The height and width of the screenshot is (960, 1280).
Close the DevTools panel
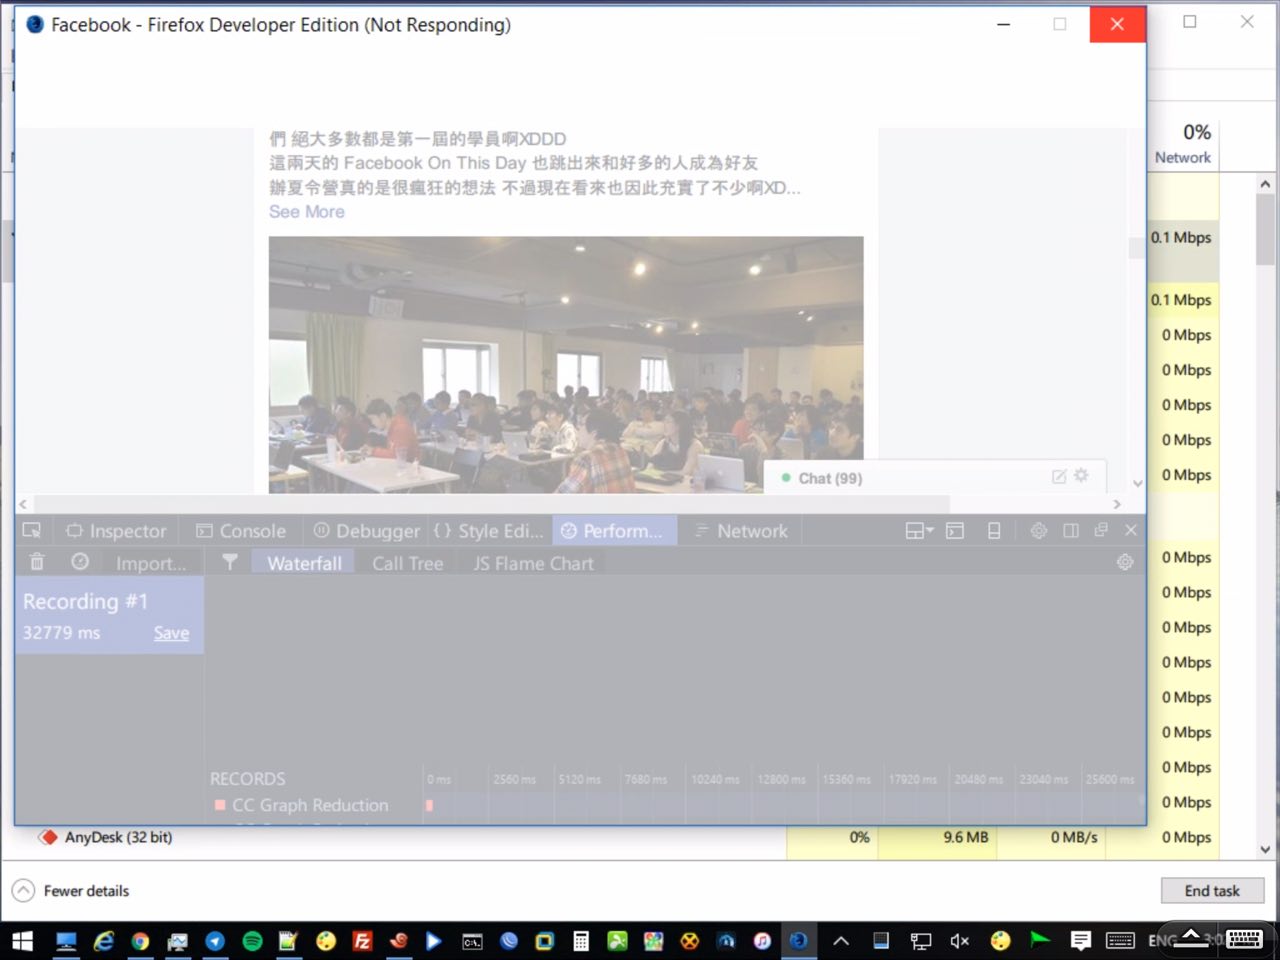tap(1131, 530)
